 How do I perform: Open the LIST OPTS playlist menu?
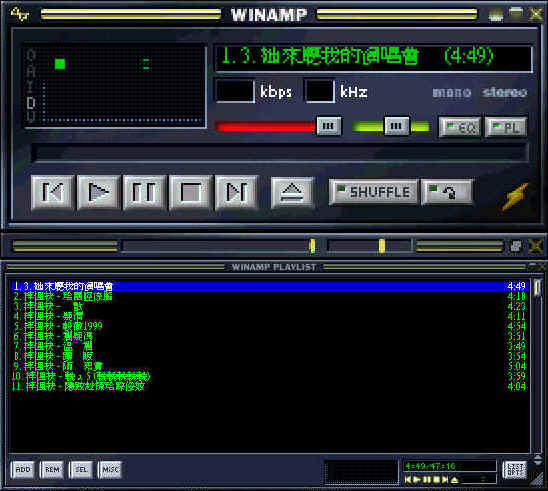click(x=515, y=470)
